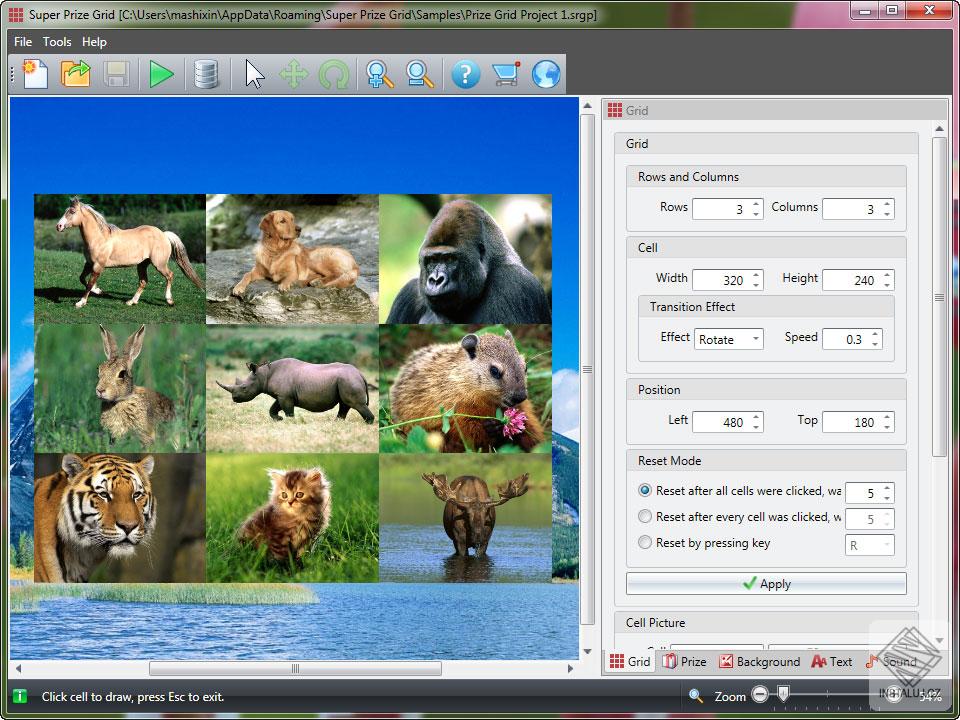The width and height of the screenshot is (960, 720).
Task: Click the globe website icon
Action: pos(545,75)
